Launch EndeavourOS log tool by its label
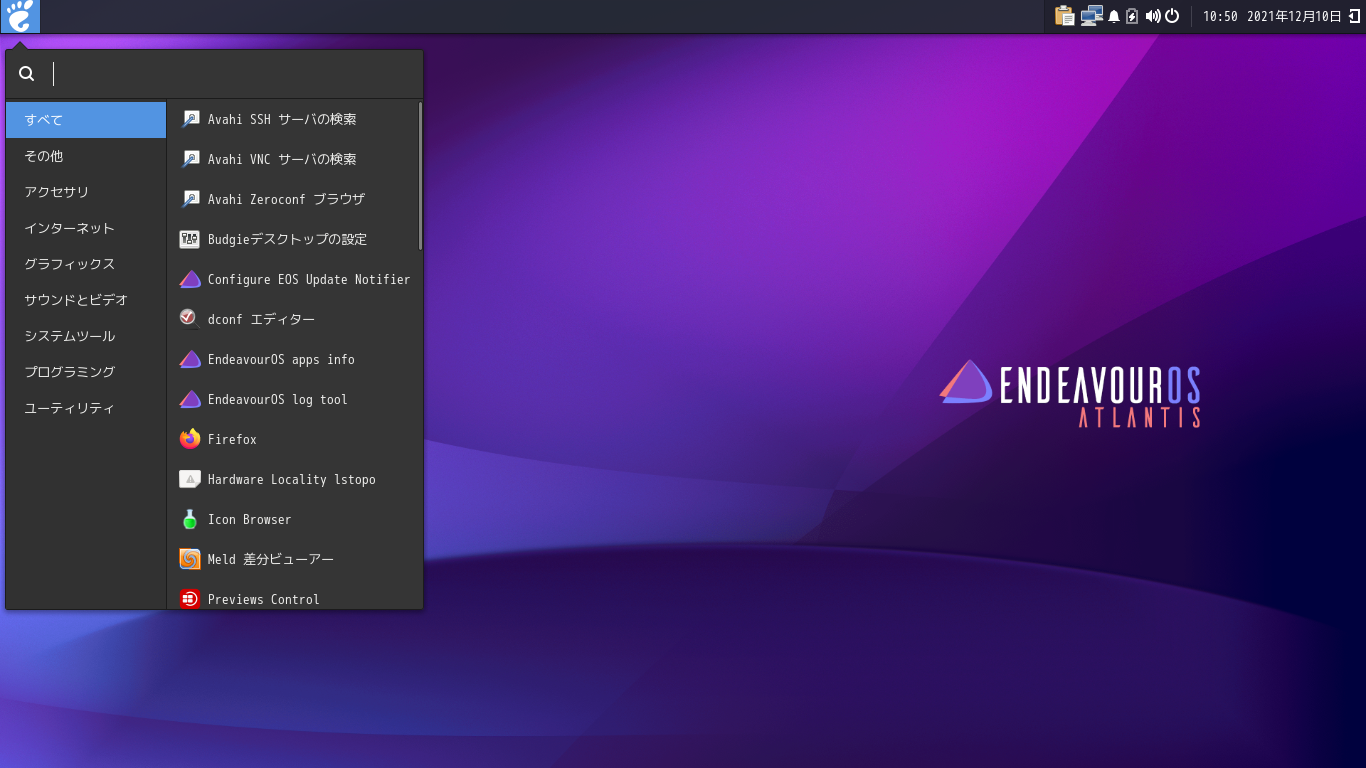The height and width of the screenshot is (768, 1366). (x=278, y=399)
